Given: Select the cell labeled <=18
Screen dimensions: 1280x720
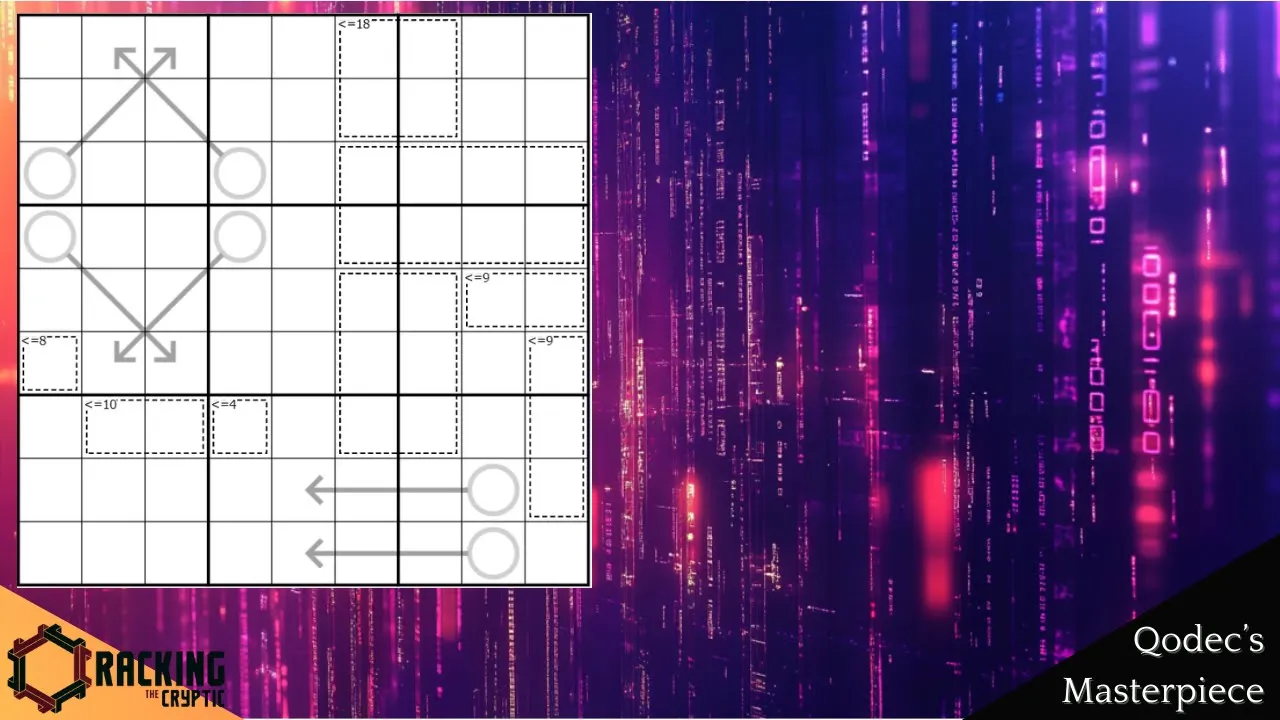Looking at the screenshot, I should coord(366,47).
